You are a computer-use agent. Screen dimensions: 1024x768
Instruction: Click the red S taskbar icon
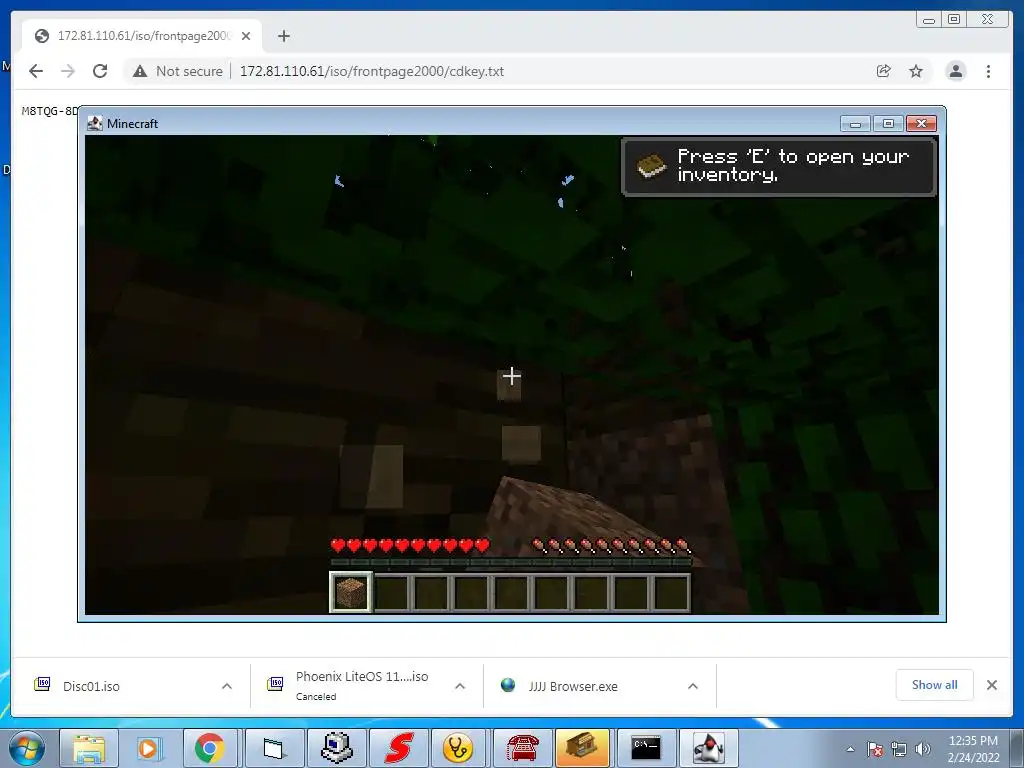coord(398,748)
